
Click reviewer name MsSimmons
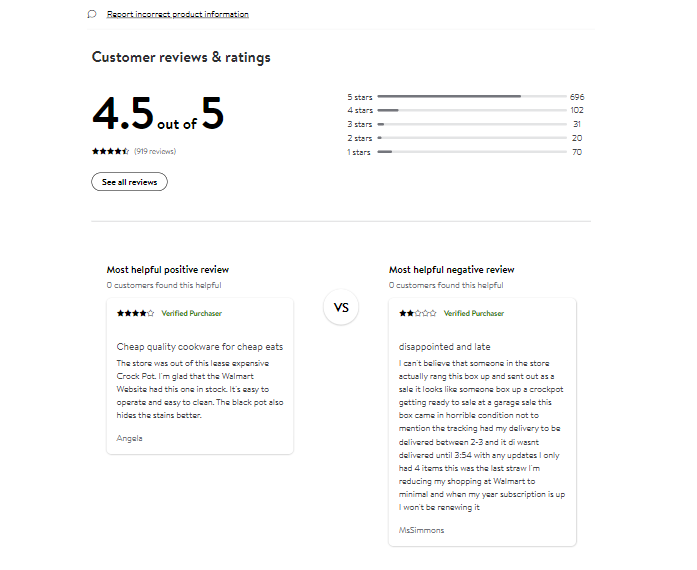click(x=421, y=530)
